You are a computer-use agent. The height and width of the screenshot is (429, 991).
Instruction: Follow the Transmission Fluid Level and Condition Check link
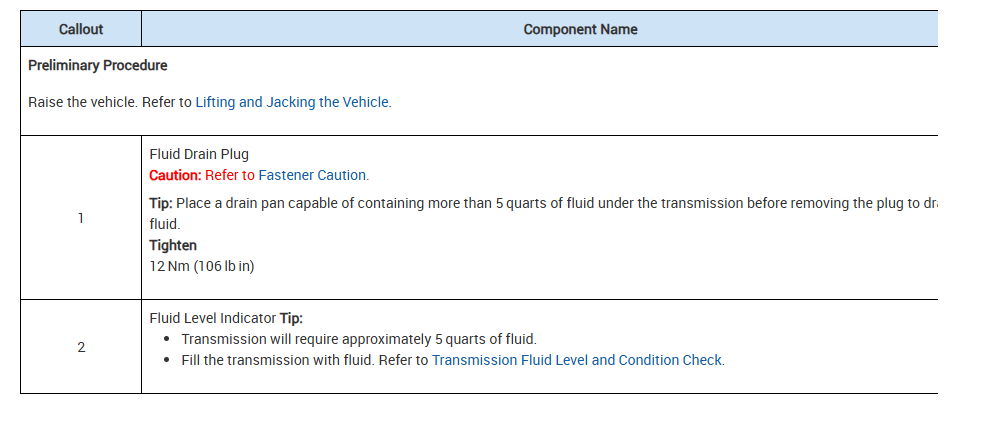[577, 360]
